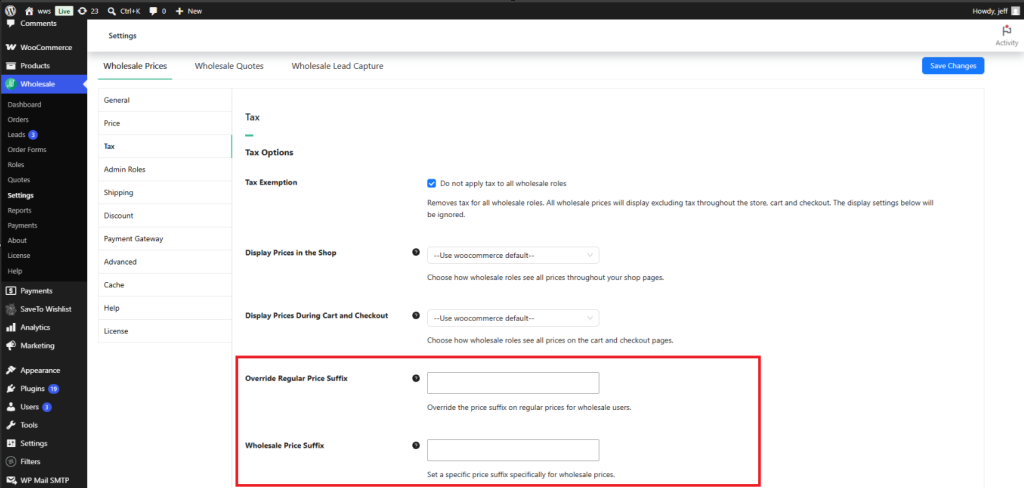Click the Override Regular Price Suffix input
The height and width of the screenshot is (488, 1024).
[x=513, y=383]
